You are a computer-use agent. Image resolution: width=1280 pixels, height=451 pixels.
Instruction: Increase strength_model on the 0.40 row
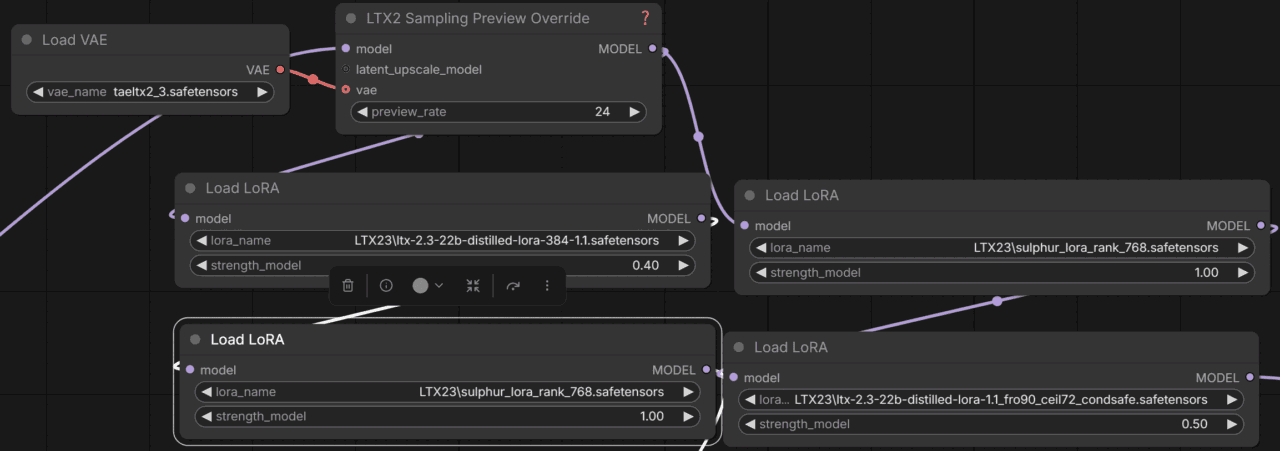[683, 266]
